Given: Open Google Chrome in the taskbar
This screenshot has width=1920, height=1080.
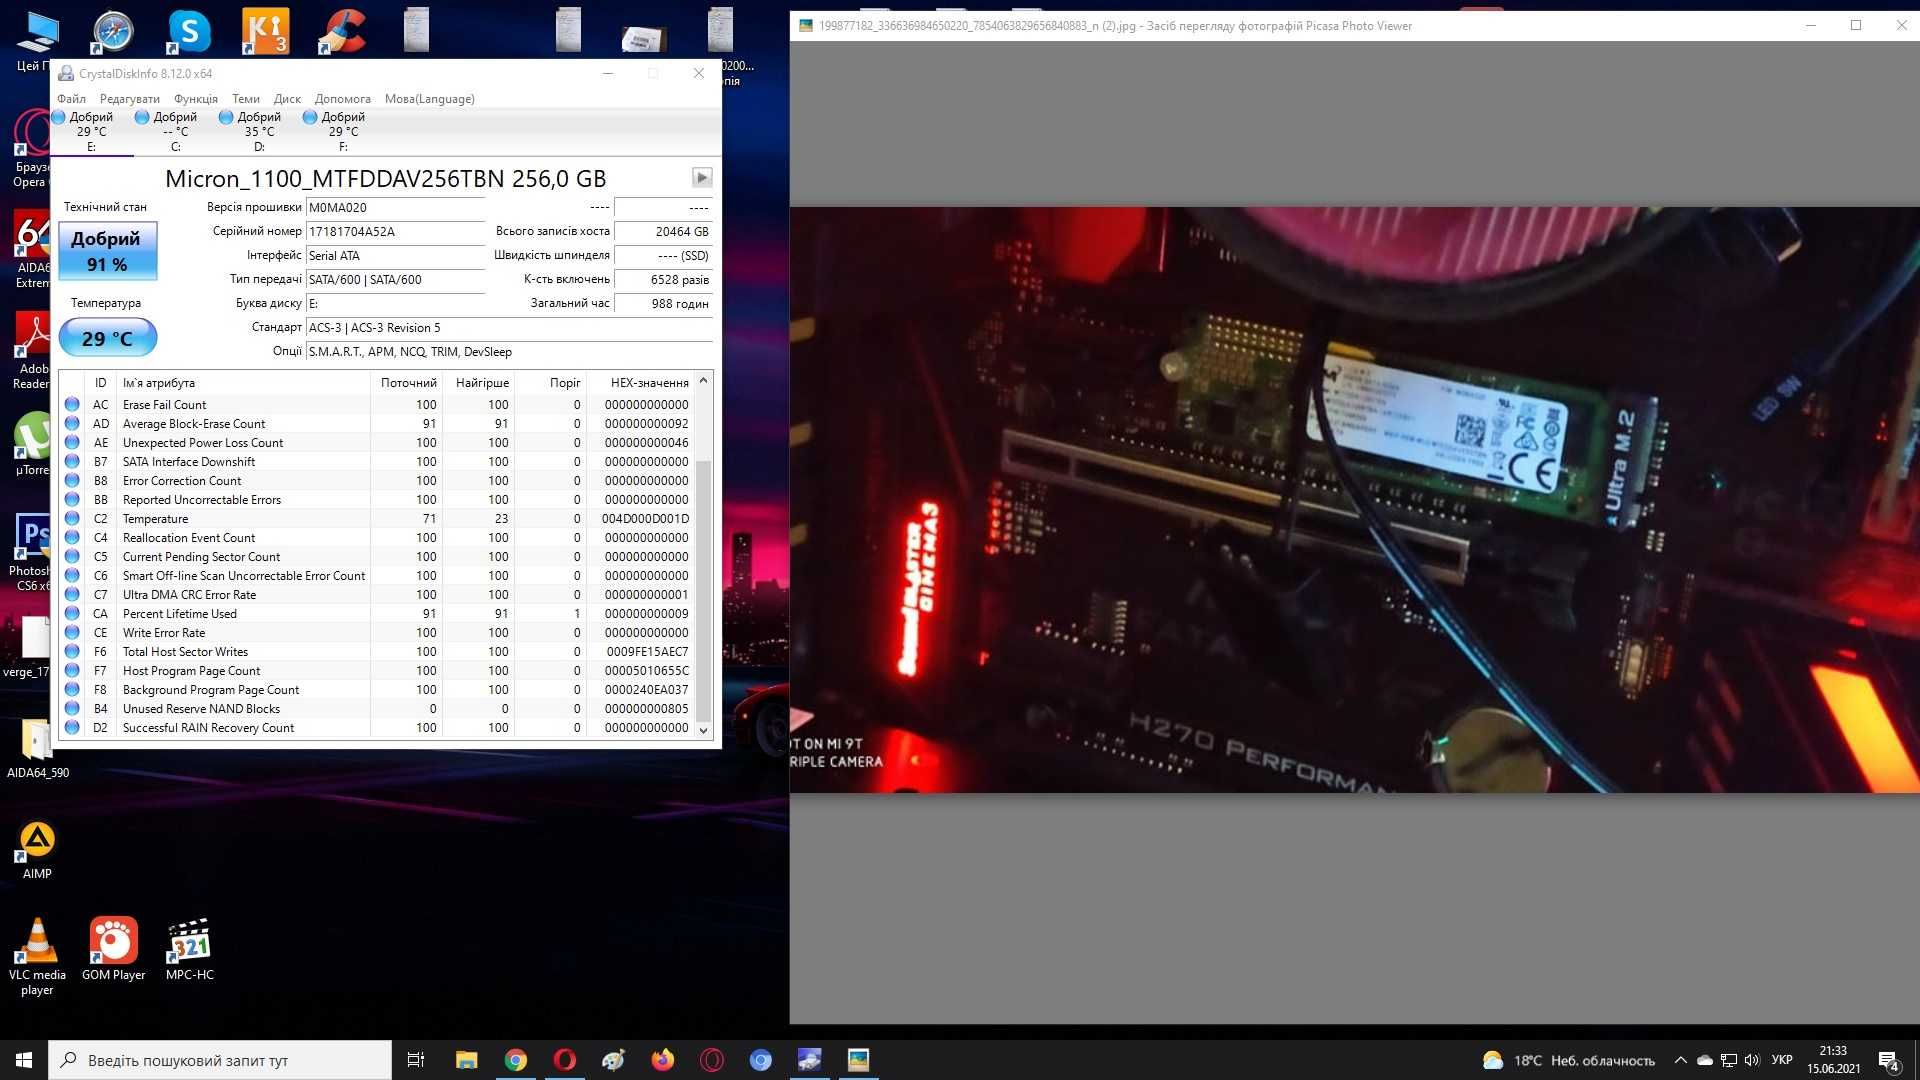Looking at the screenshot, I should [516, 1060].
